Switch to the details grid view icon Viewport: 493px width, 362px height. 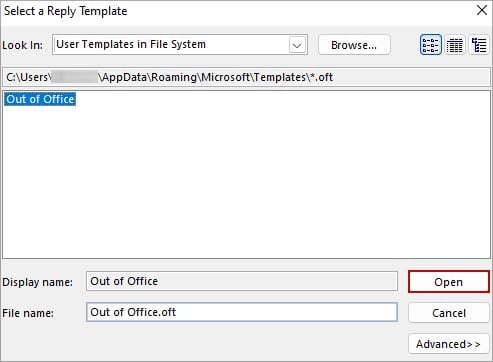pos(455,45)
